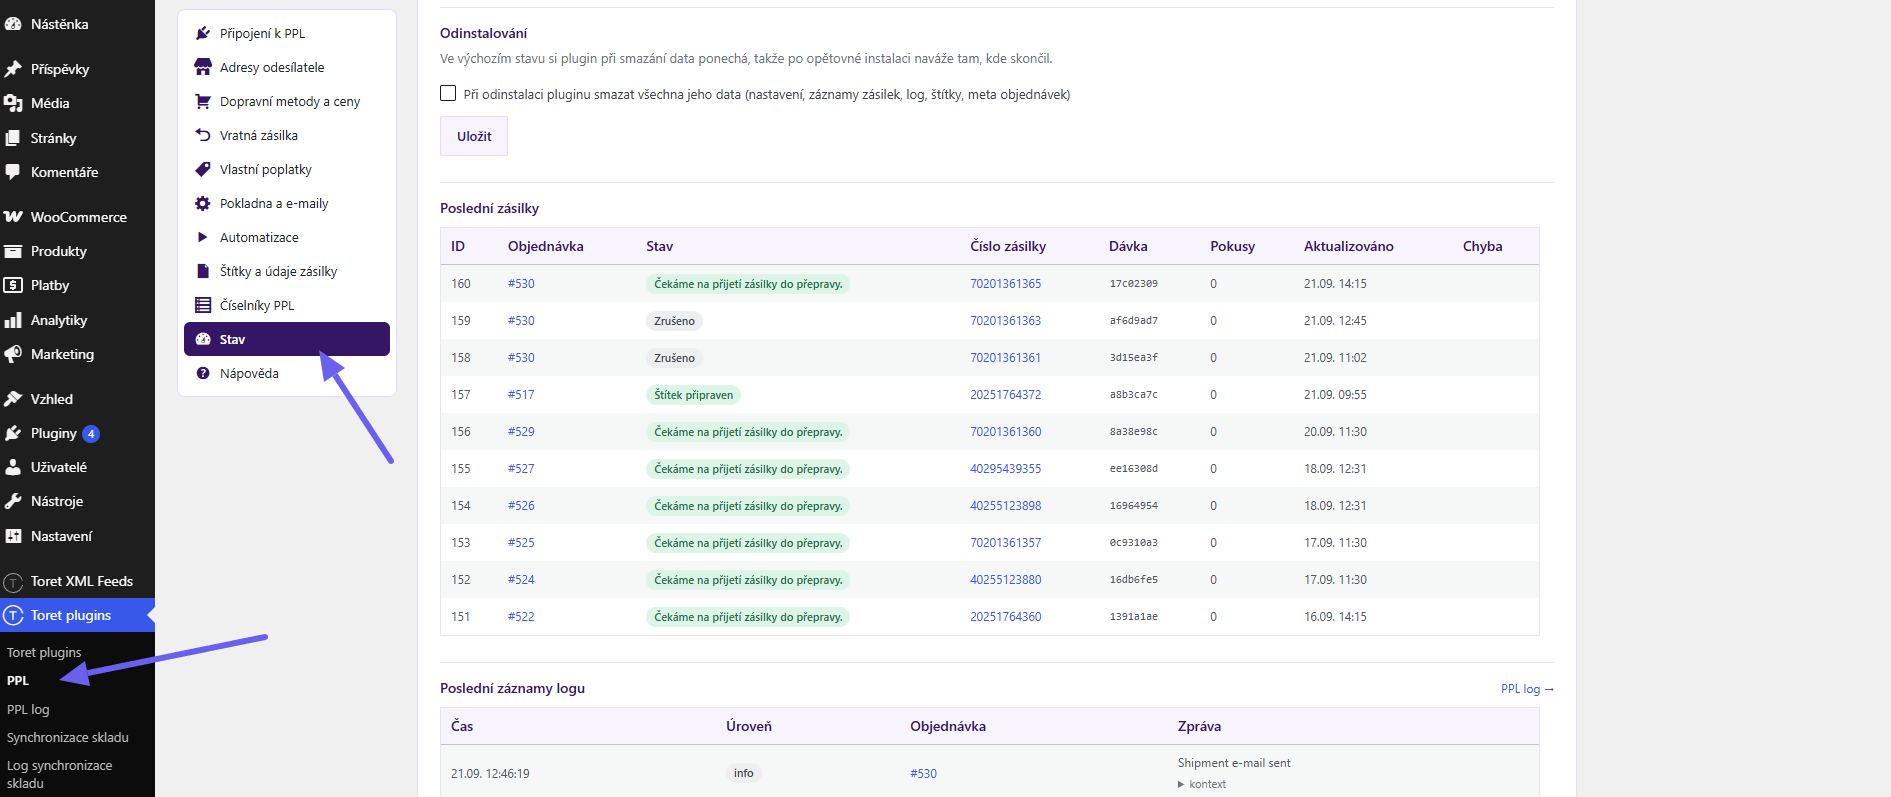
Task: Click the Připojení k PPL plug icon
Action: point(203,33)
